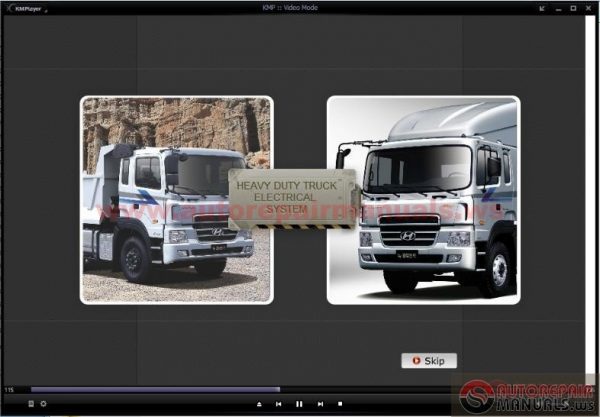The image size is (600, 417).
Task: Stop the video playback
Action: 340,404
